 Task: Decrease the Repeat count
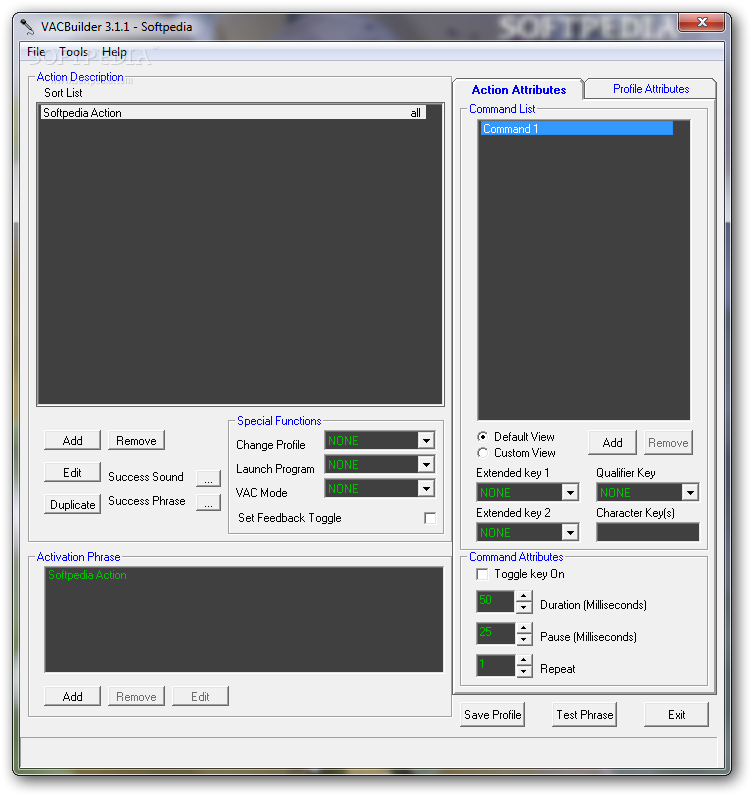tap(524, 671)
